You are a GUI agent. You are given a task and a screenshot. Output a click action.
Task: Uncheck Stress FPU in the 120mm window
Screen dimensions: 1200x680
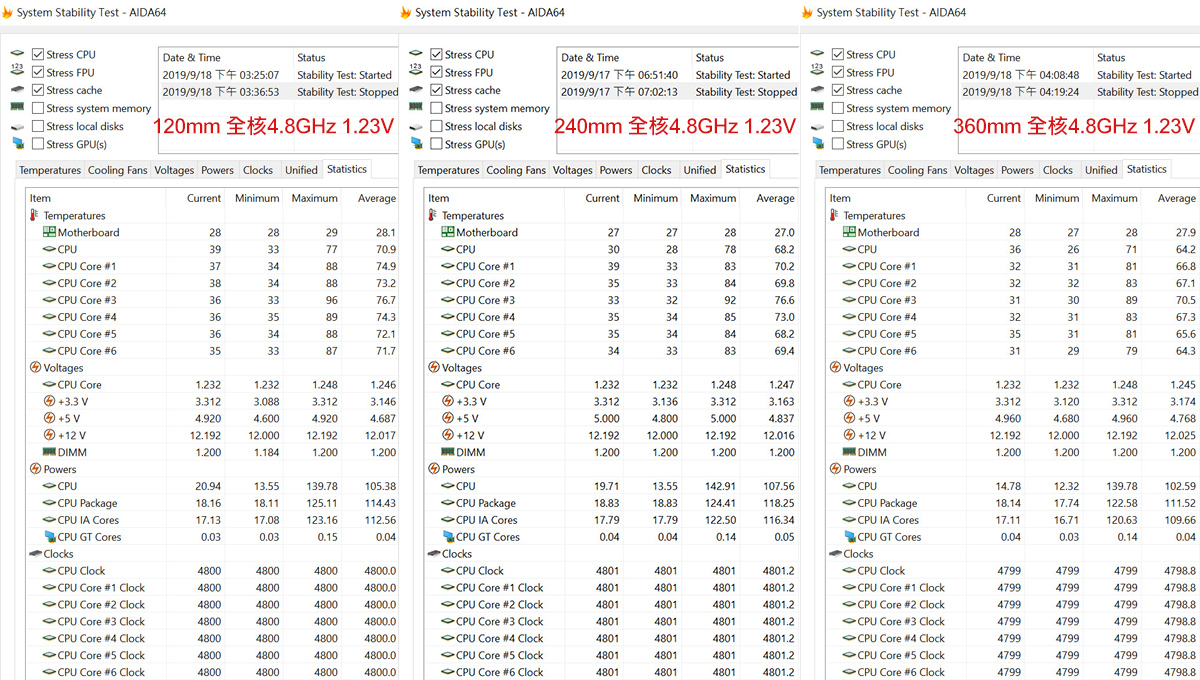38,72
